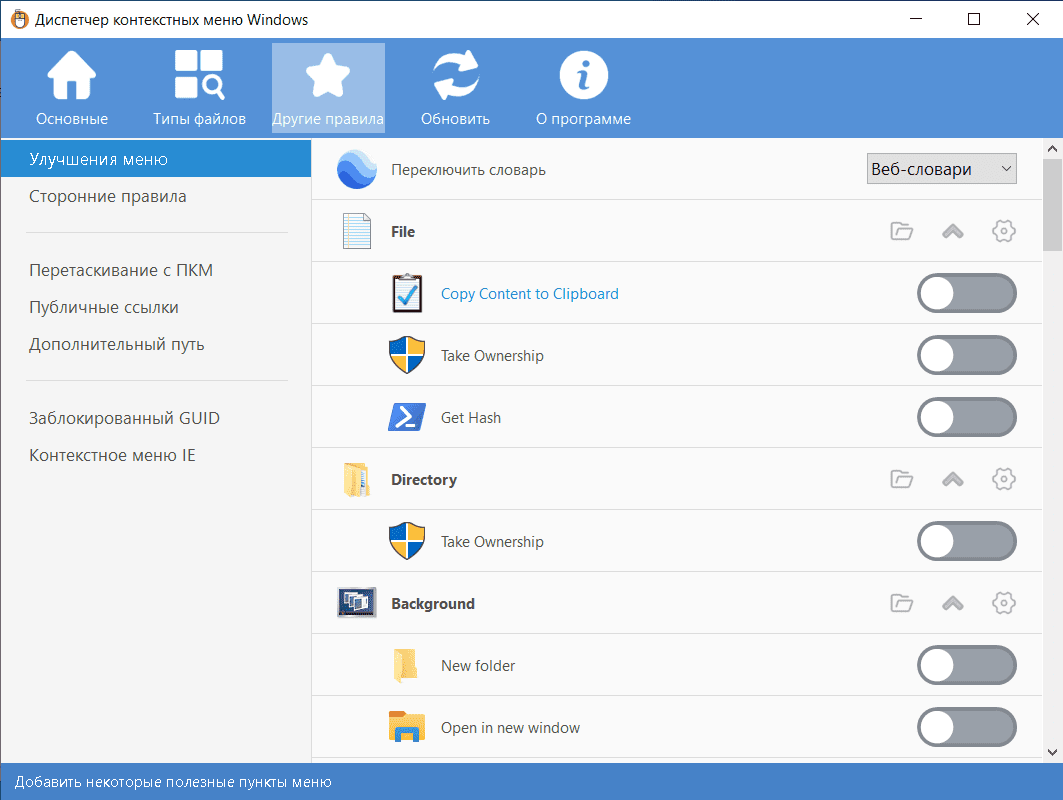Viewport: 1063px width, 800px height.
Task: Enable Copy Content to Clipboard toggle
Action: (967, 294)
